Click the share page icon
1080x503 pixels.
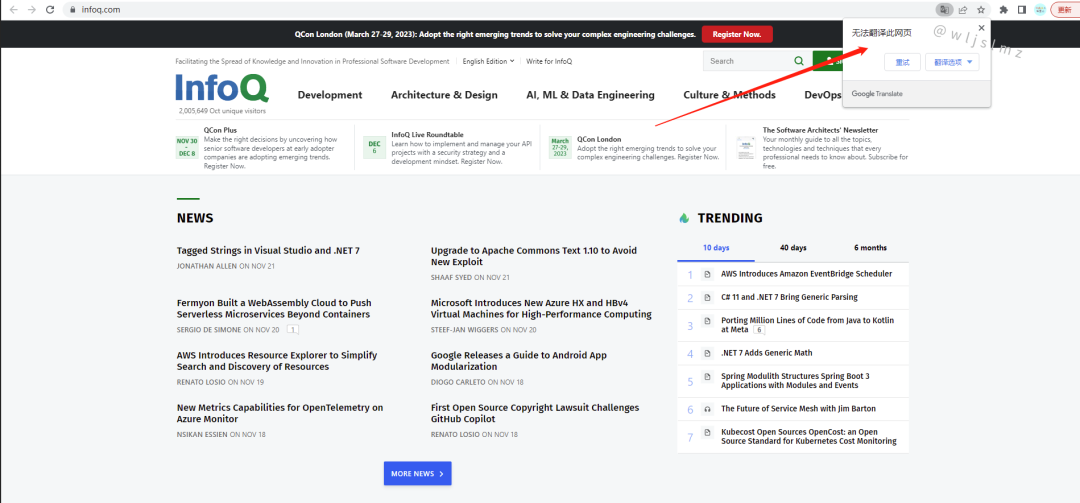click(963, 10)
